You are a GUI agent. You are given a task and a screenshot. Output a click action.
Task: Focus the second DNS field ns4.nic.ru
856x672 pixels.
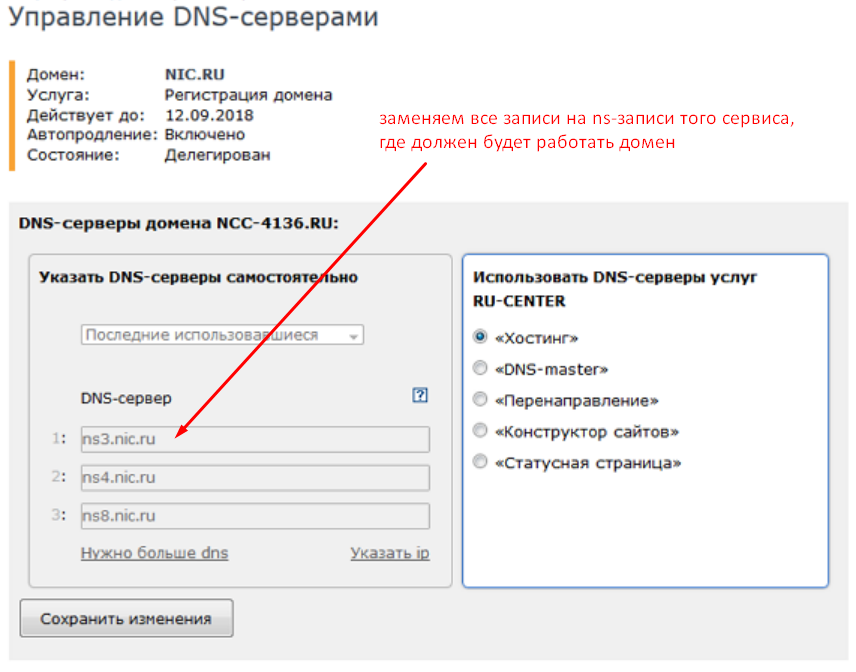[255, 478]
